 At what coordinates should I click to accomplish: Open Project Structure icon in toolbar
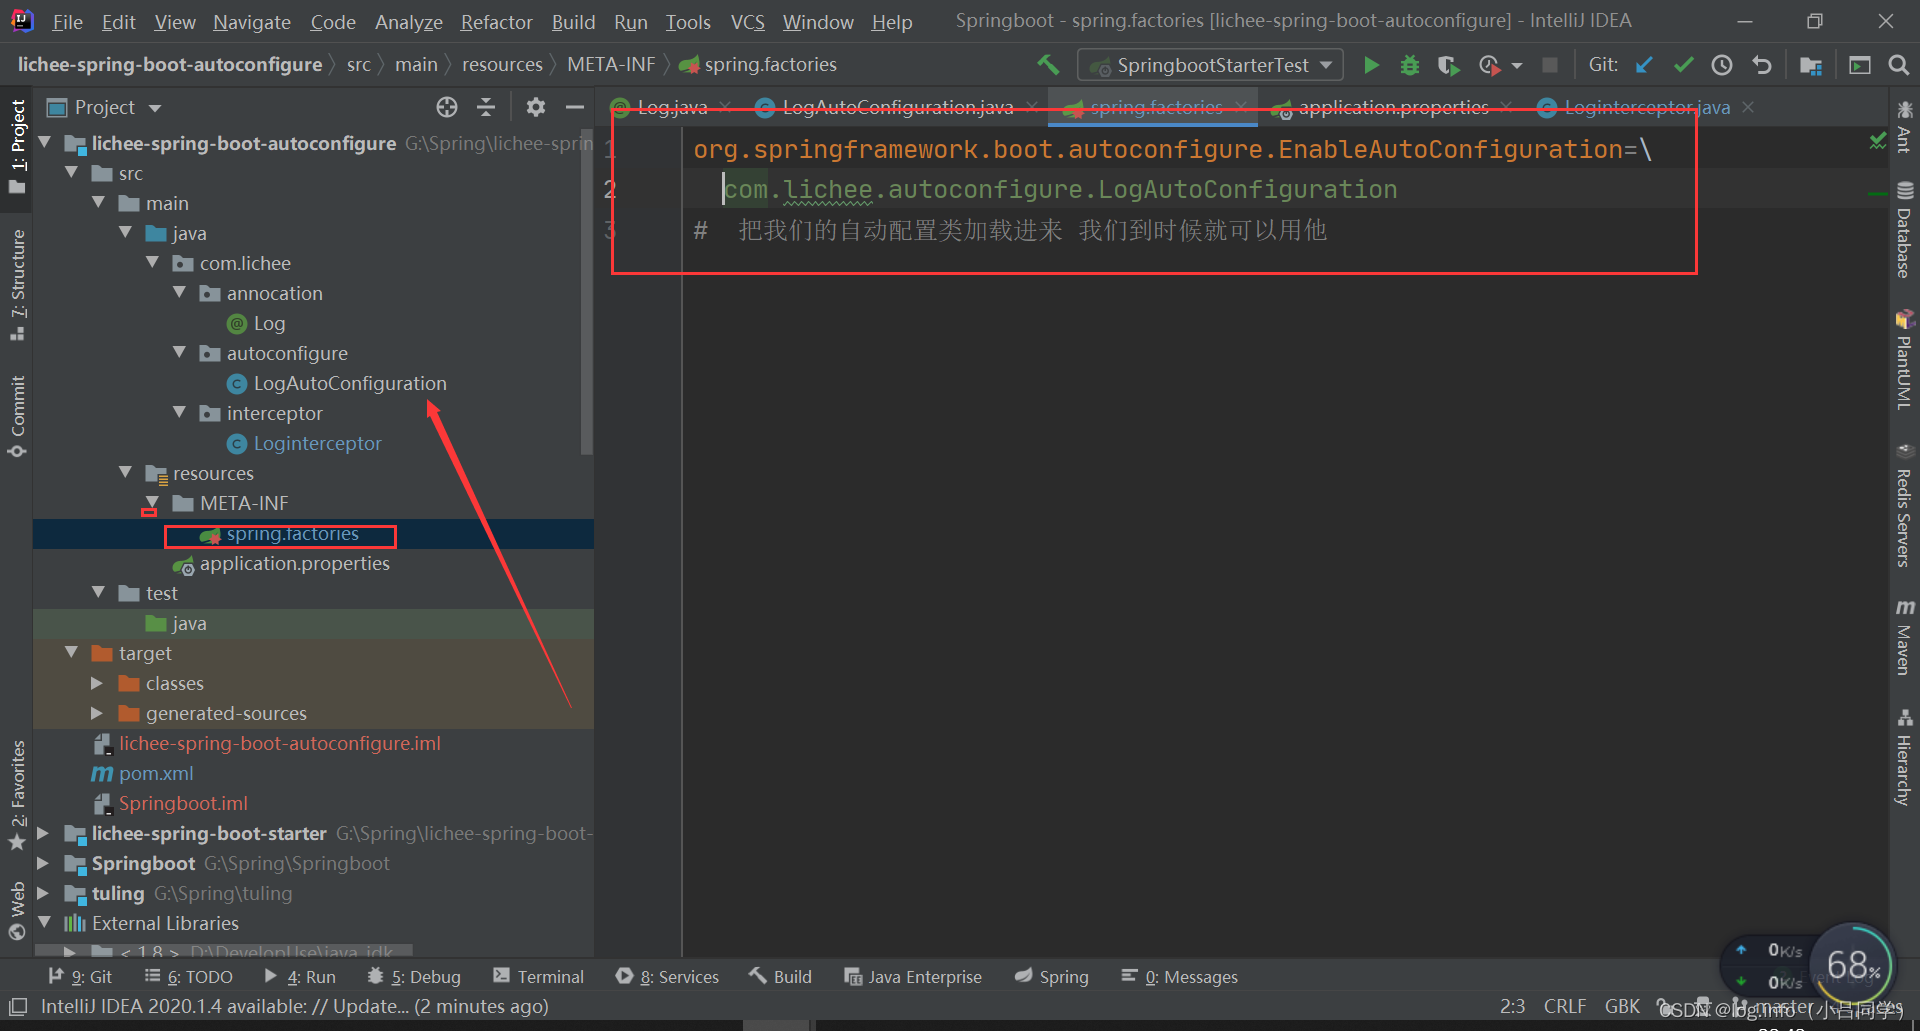(x=1811, y=65)
